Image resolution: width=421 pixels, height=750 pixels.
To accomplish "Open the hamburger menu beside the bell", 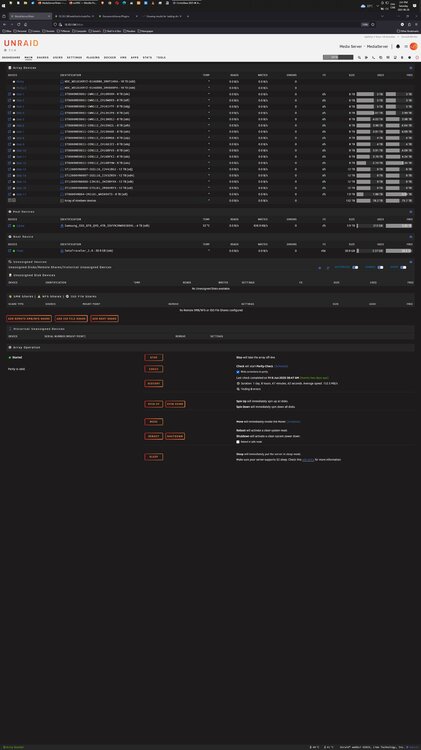I will coord(406,46).
